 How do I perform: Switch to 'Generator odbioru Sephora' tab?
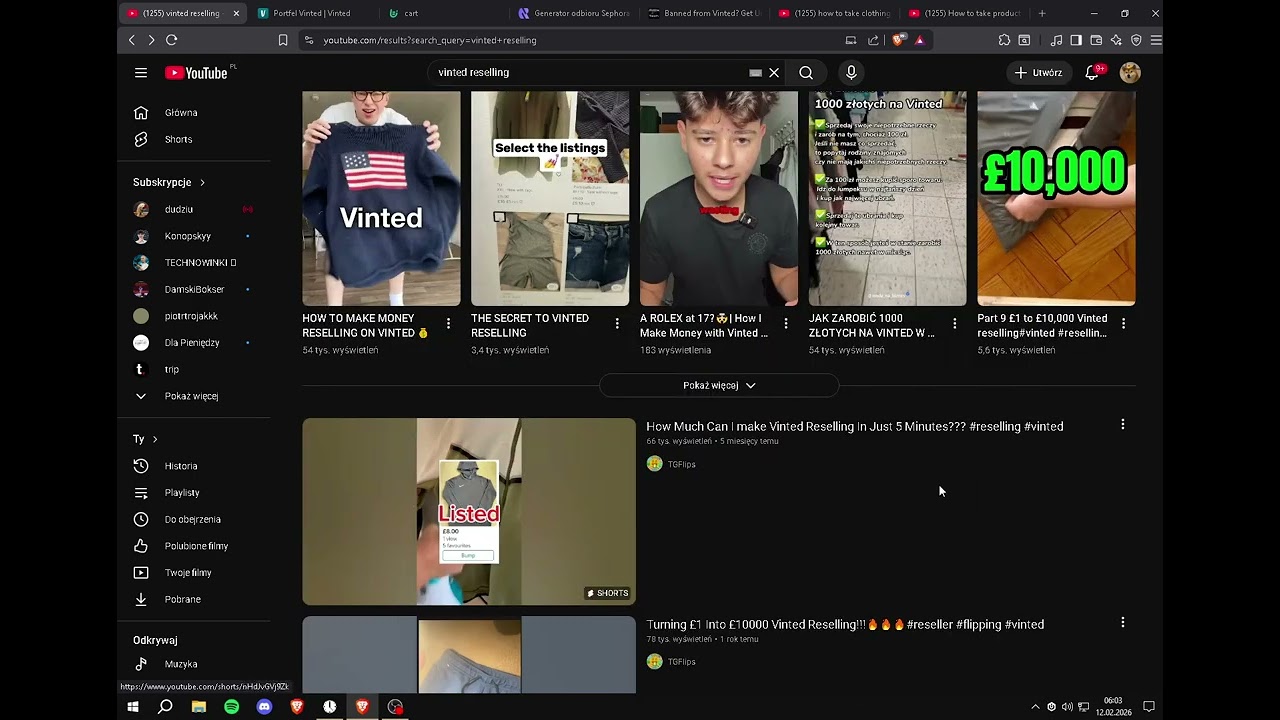pos(575,13)
